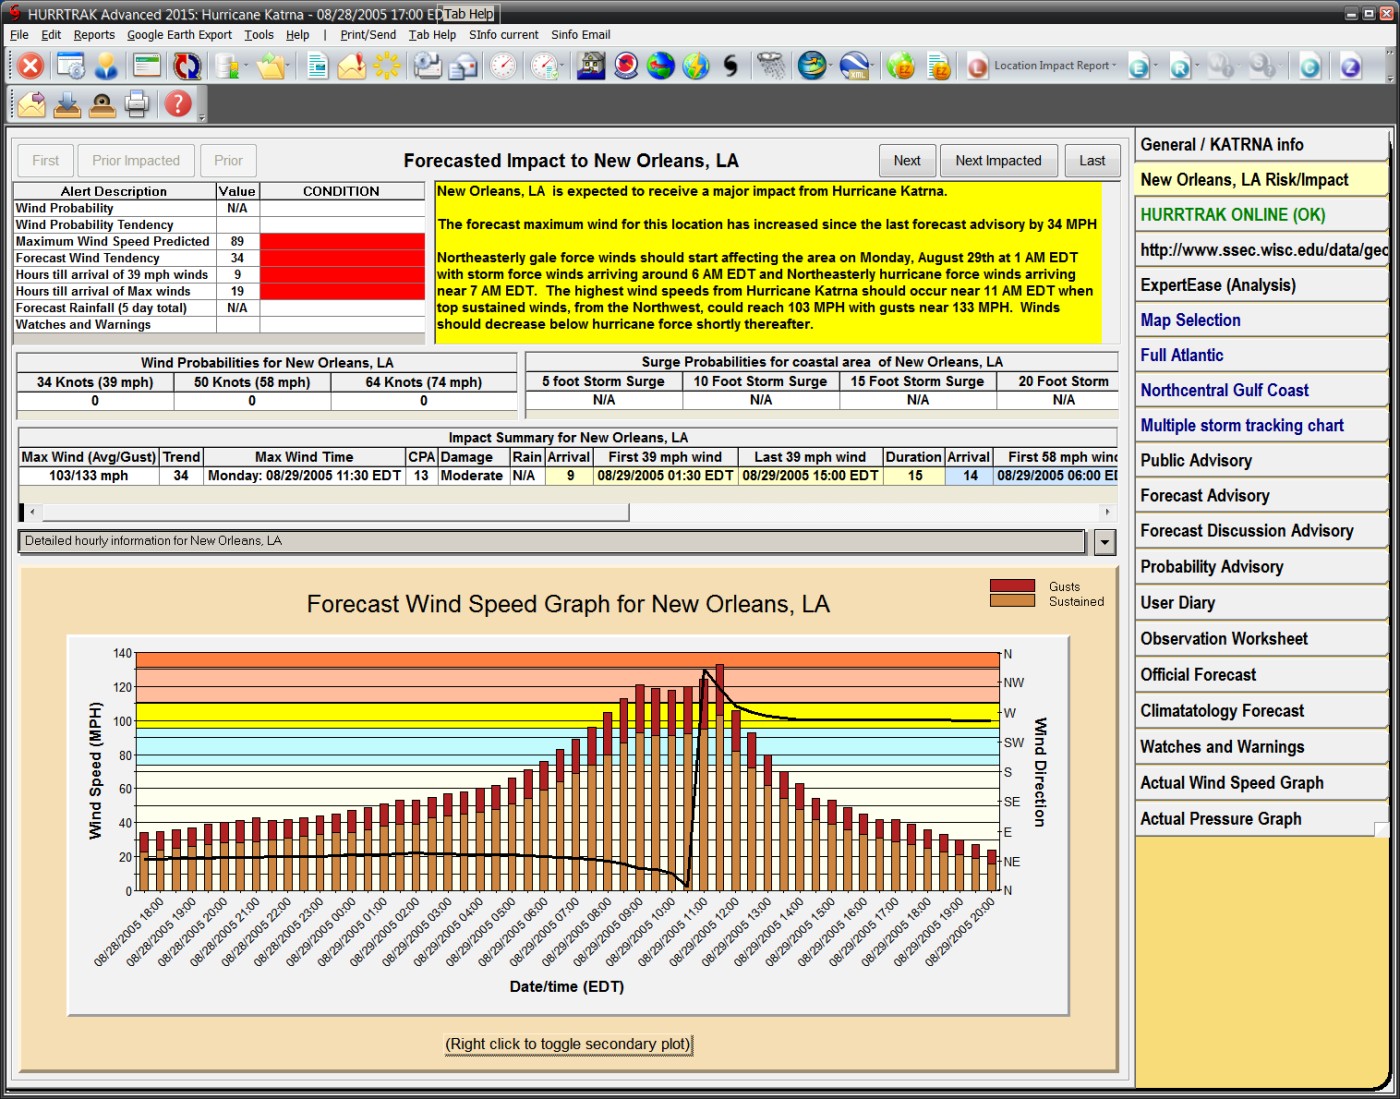This screenshot has height=1099, width=1400.
Task: Click the download tray arrow icon
Action: 67,103
